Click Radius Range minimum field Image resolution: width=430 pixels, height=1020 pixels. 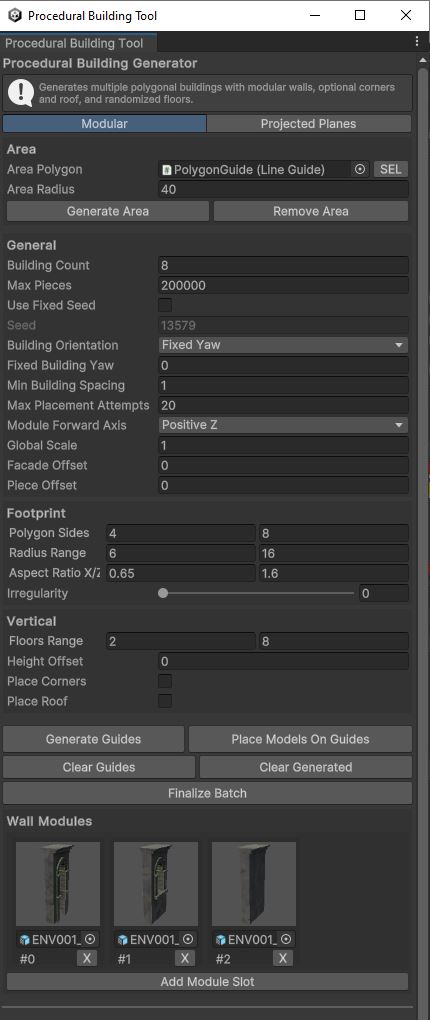[x=181, y=553]
